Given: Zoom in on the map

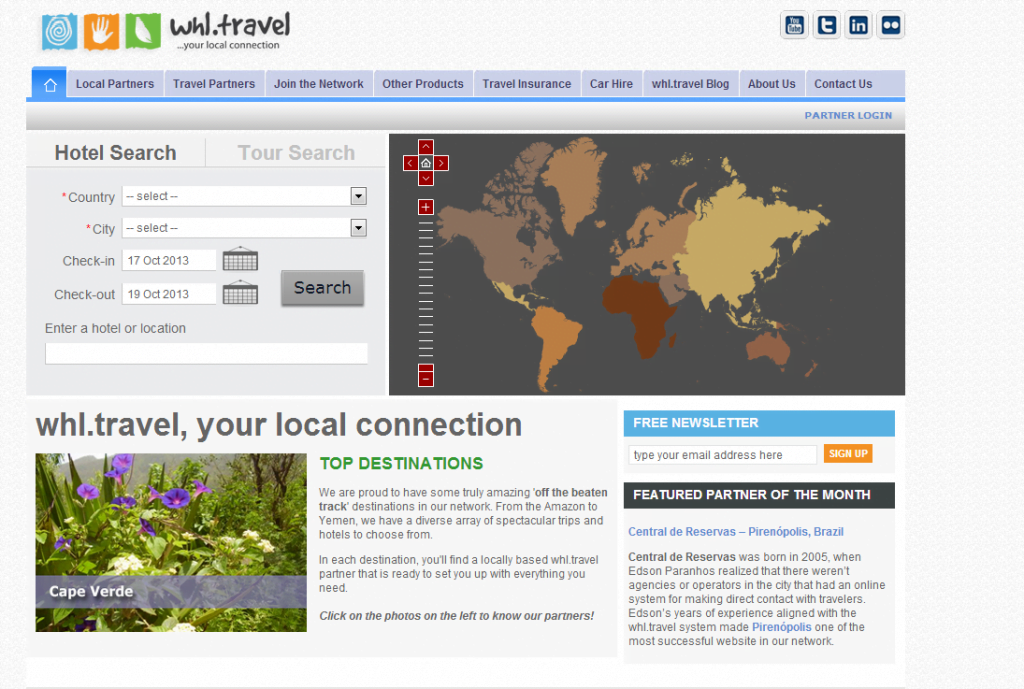Looking at the screenshot, I should [x=426, y=207].
